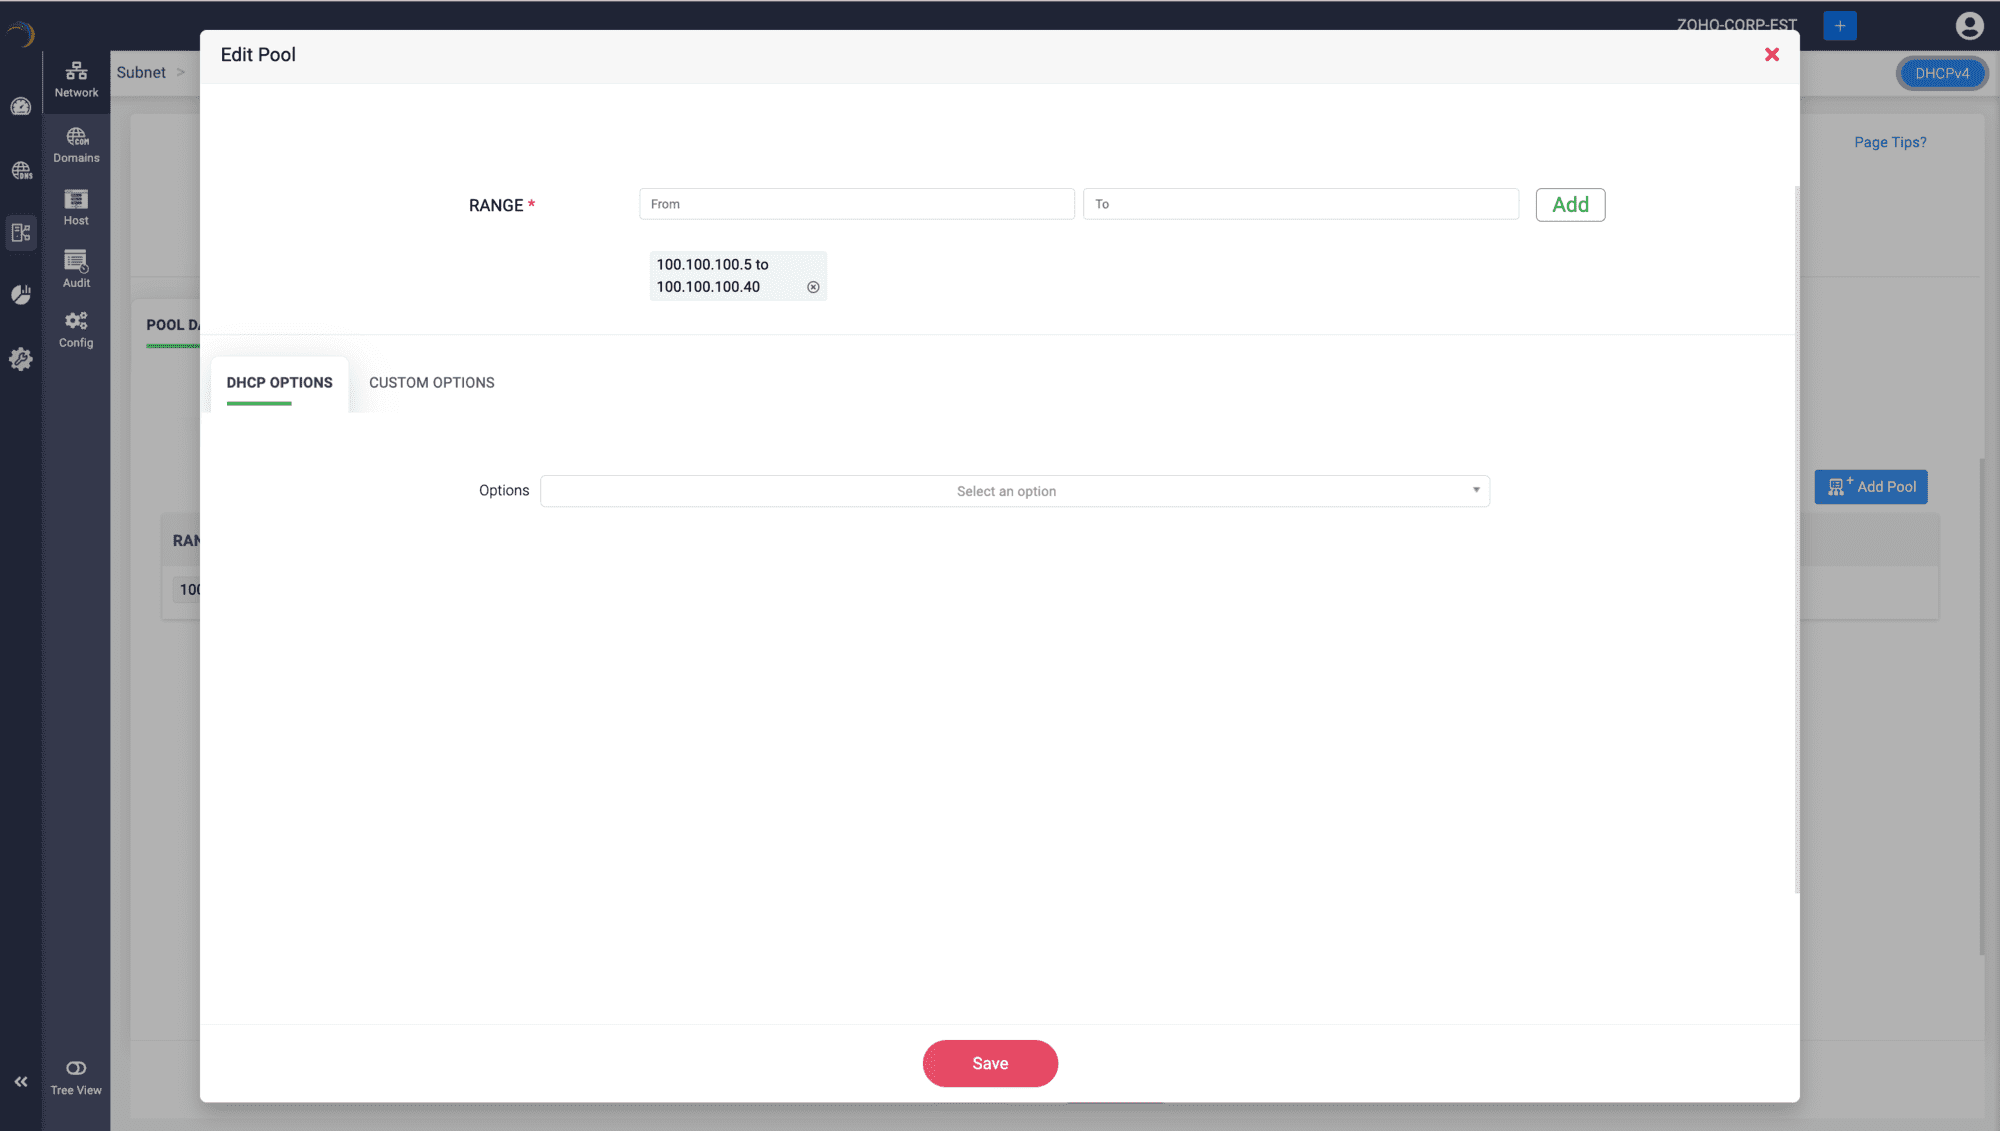
Task: Close the Edit Pool dialog
Action: pos(1771,55)
